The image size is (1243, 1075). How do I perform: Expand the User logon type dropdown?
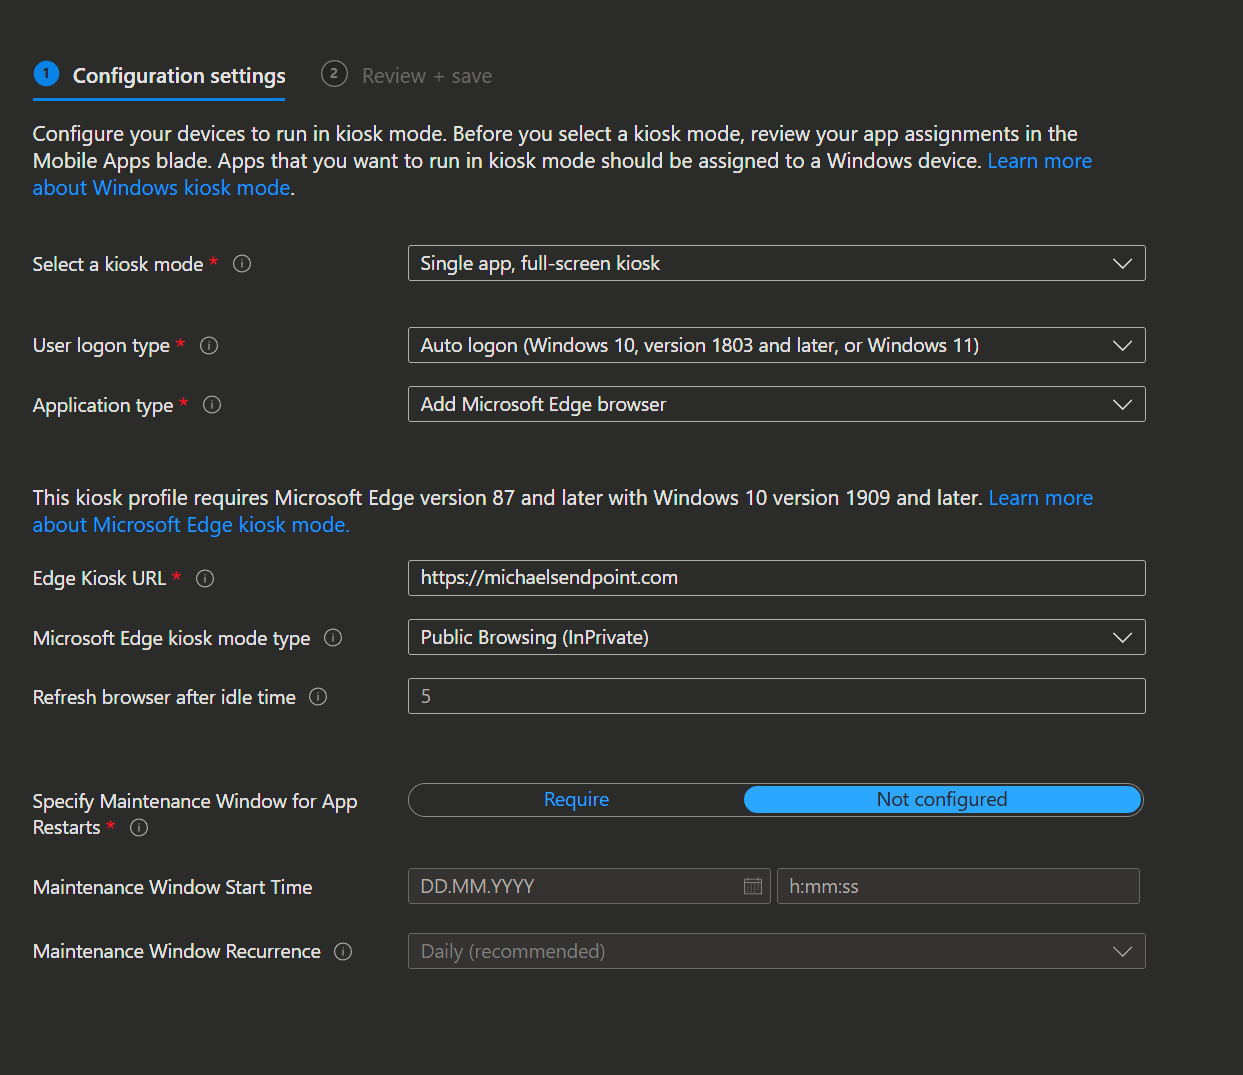coord(776,345)
